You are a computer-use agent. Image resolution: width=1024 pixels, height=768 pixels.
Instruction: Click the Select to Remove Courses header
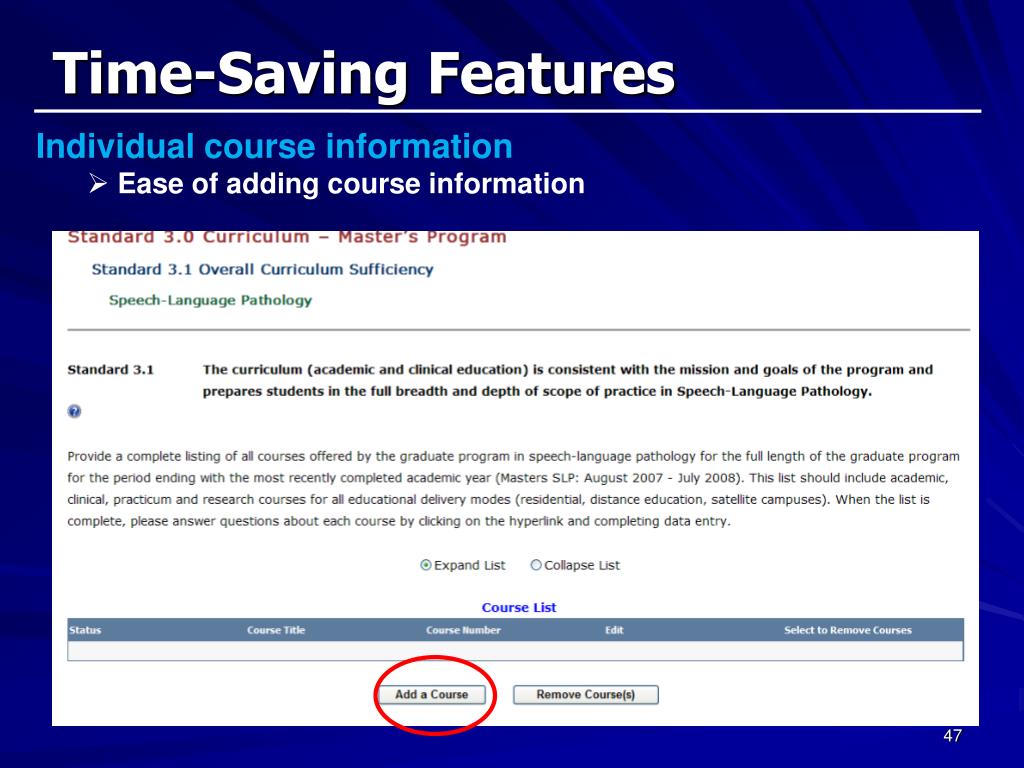pyautogui.click(x=848, y=630)
